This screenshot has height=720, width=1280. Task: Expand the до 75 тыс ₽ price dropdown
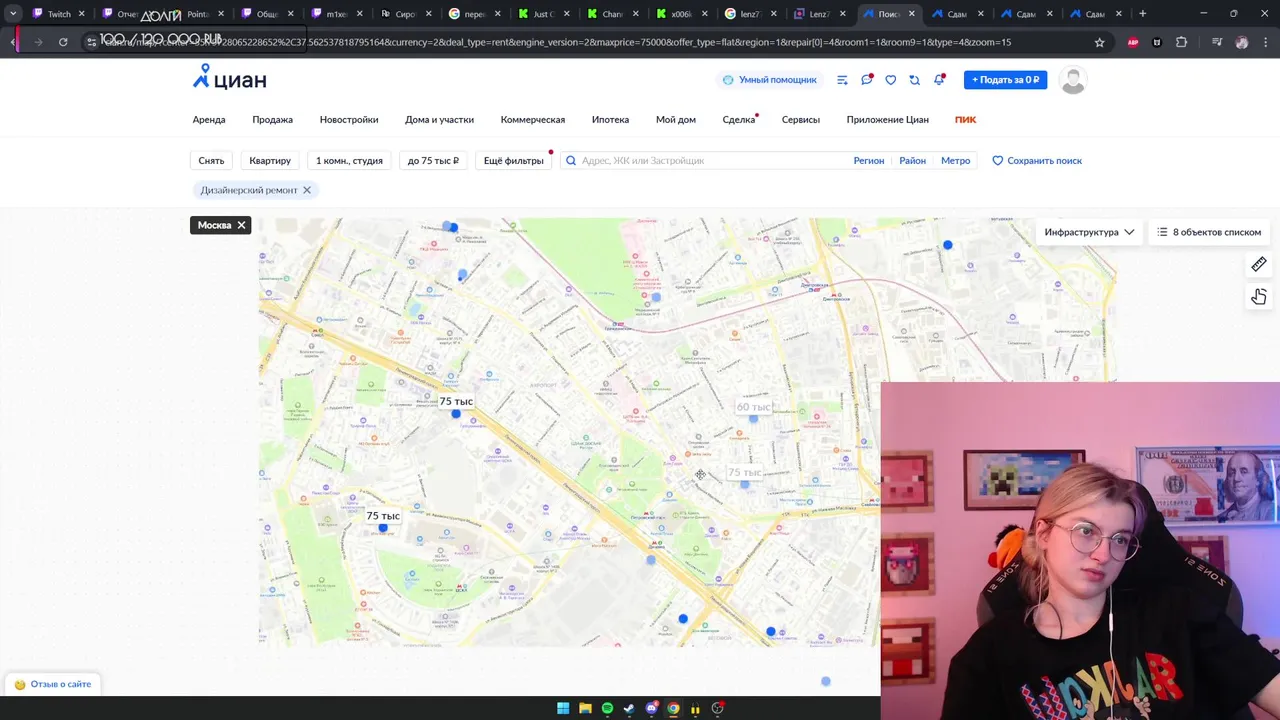[x=433, y=160]
